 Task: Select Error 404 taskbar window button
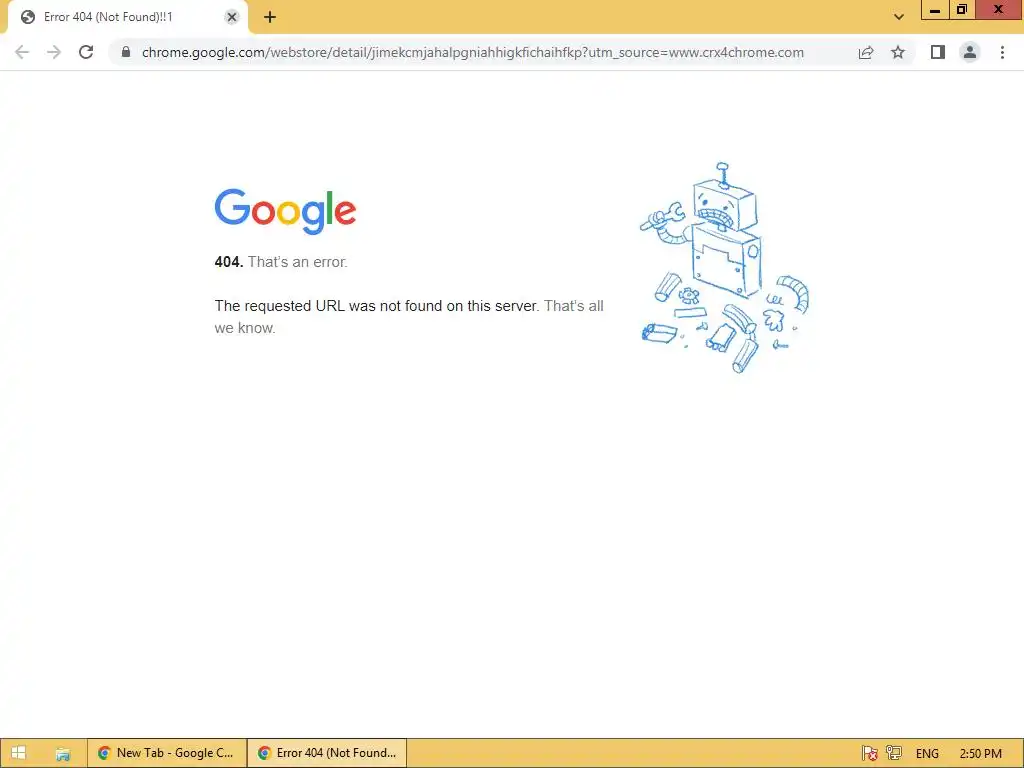tap(327, 753)
